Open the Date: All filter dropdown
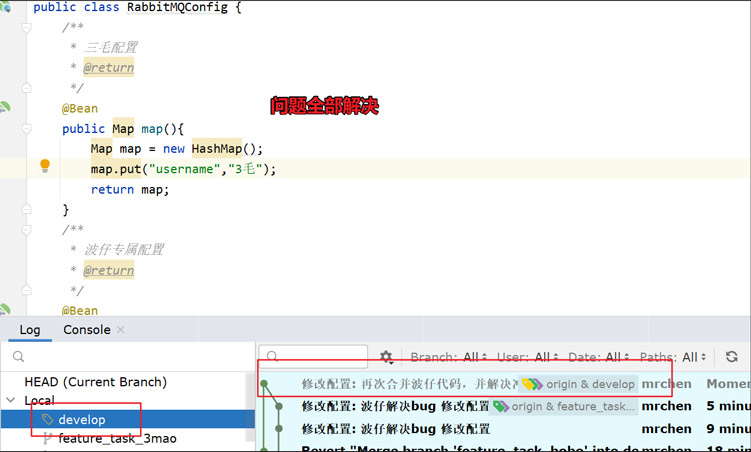 click(599, 357)
